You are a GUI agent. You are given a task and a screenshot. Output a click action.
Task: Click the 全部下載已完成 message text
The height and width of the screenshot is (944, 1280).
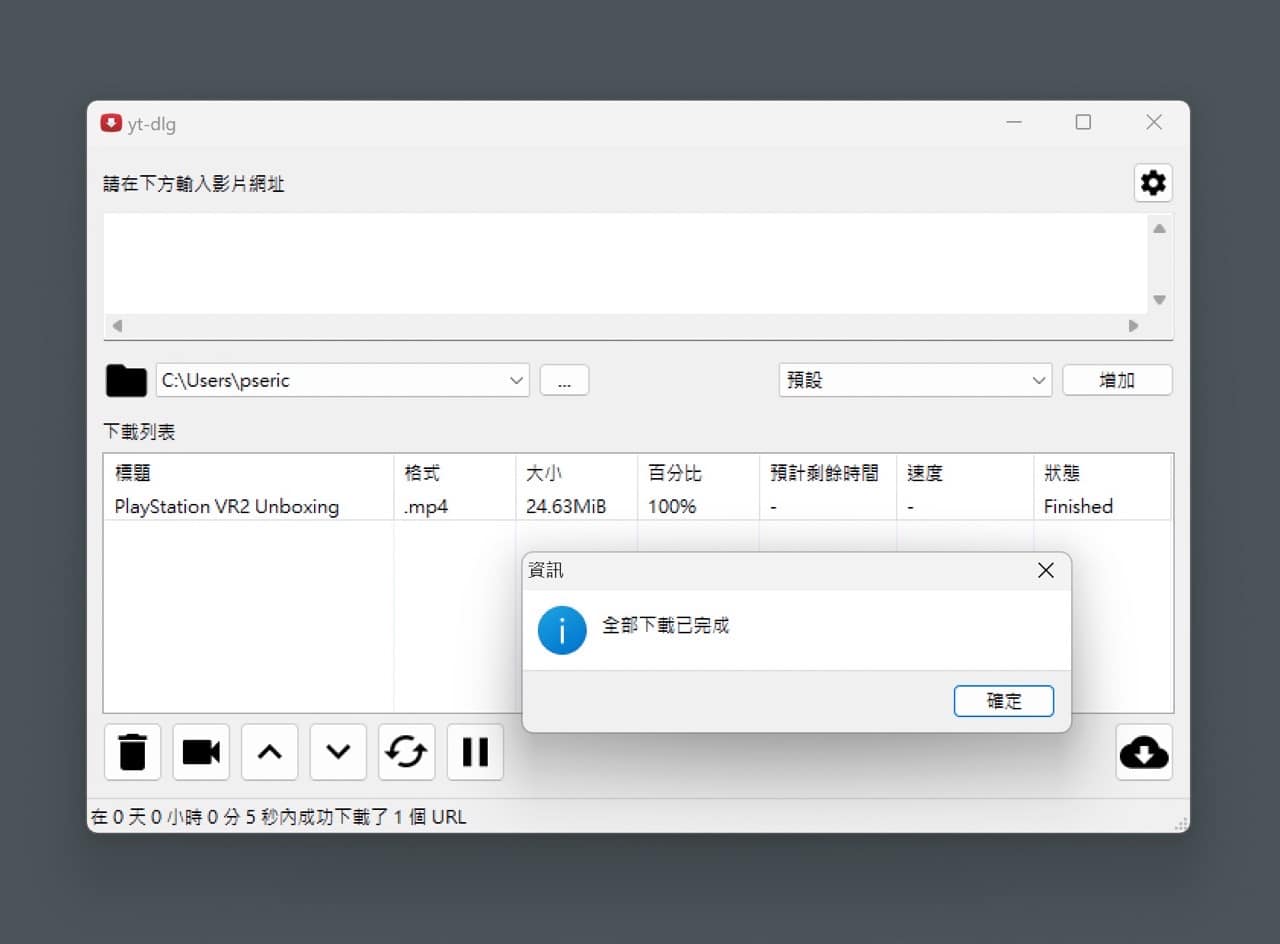pyautogui.click(x=665, y=626)
